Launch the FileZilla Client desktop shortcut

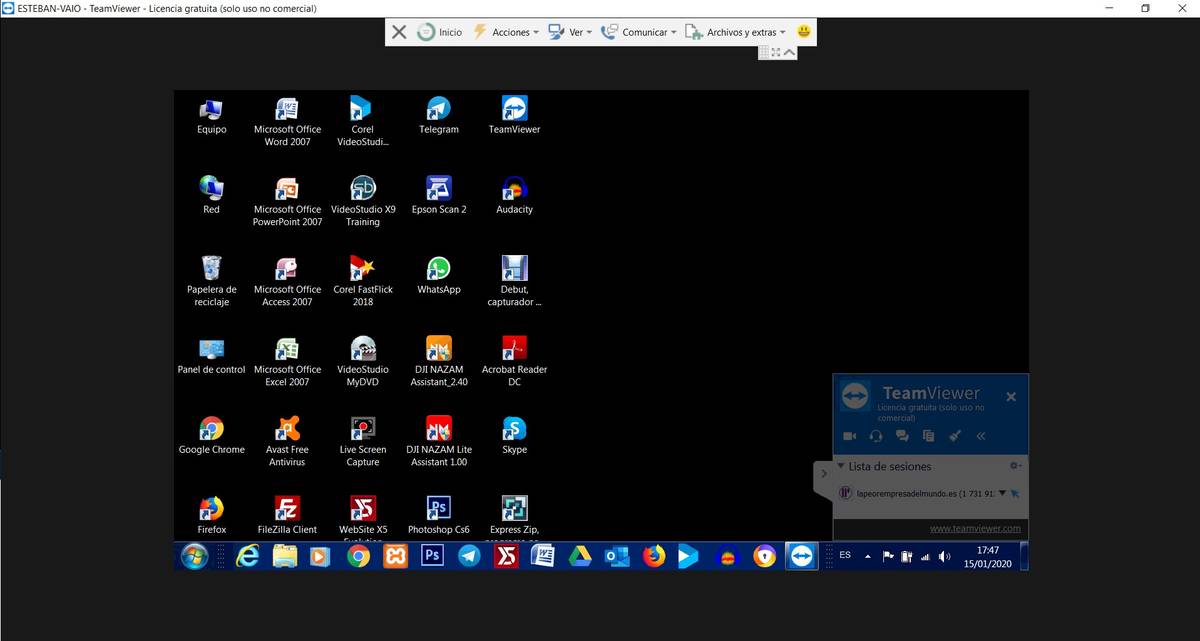click(x=287, y=516)
